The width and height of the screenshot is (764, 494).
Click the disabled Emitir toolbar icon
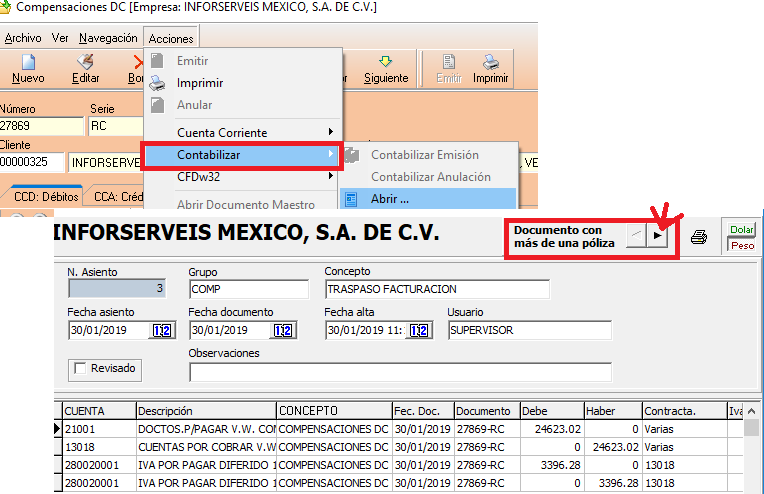click(448, 62)
